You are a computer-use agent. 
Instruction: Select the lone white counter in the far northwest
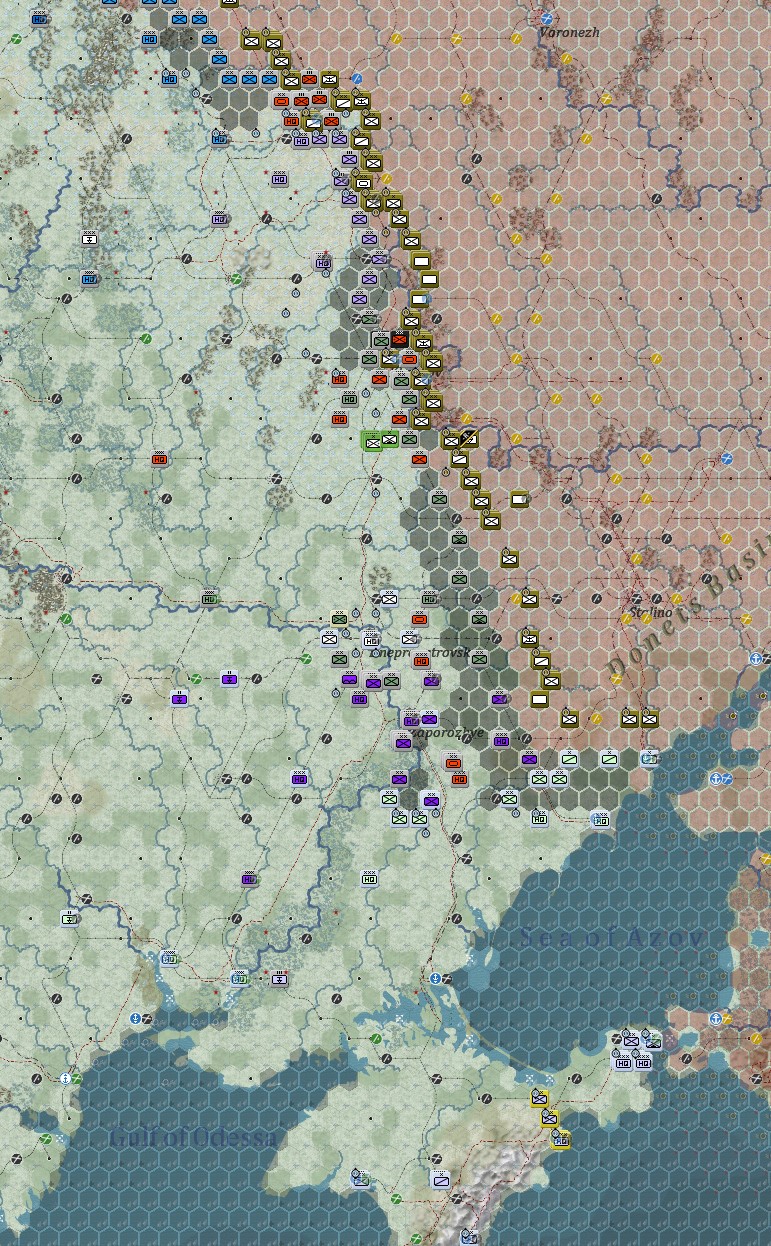pos(89,237)
